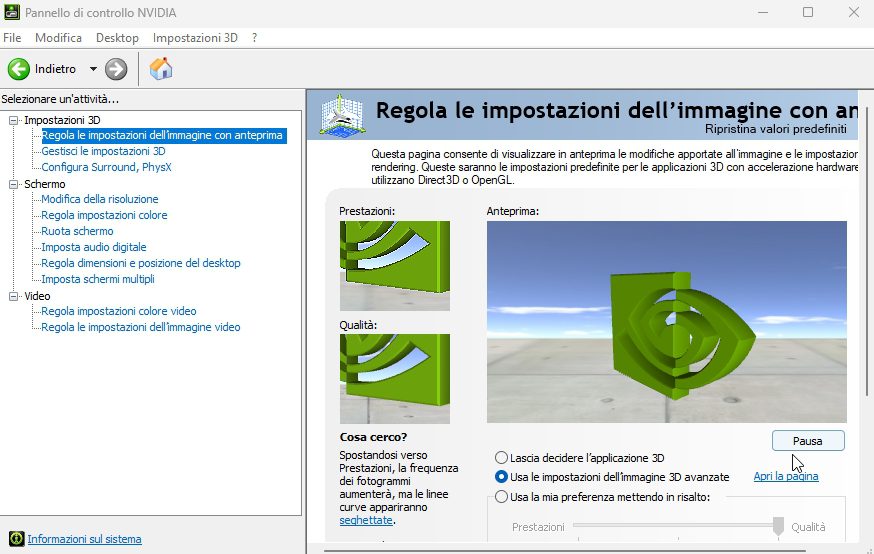The height and width of the screenshot is (554, 874).
Task: Click the 'Impostazioni 3D' tree category label
Action: (62, 120)
